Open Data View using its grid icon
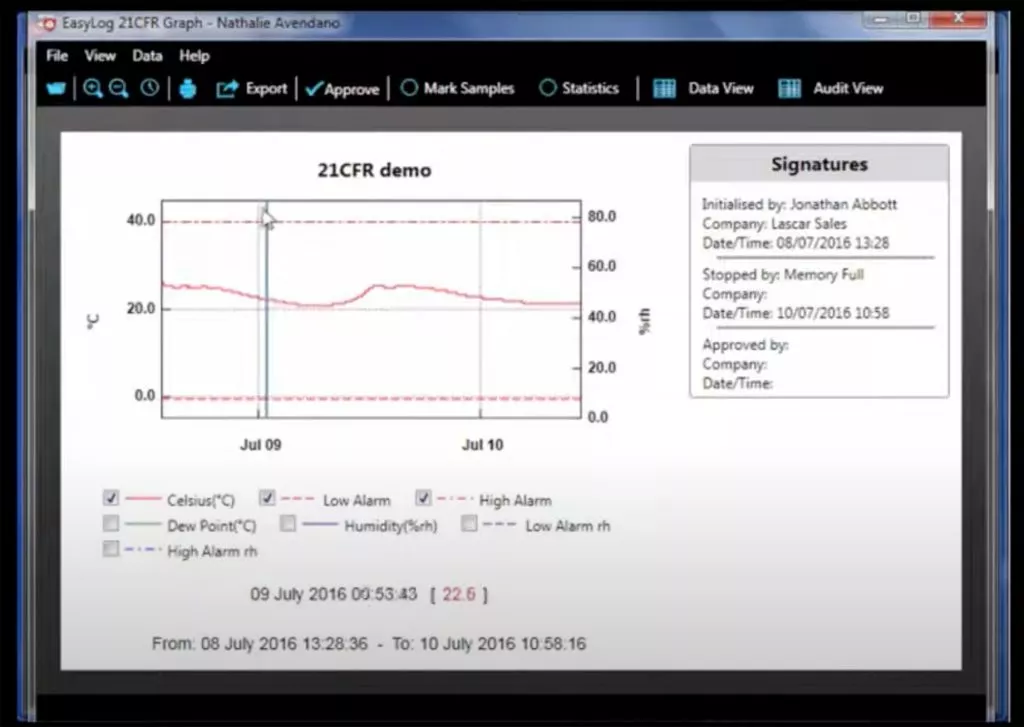Screen dimensions: 1024x727 click(663, 88)
